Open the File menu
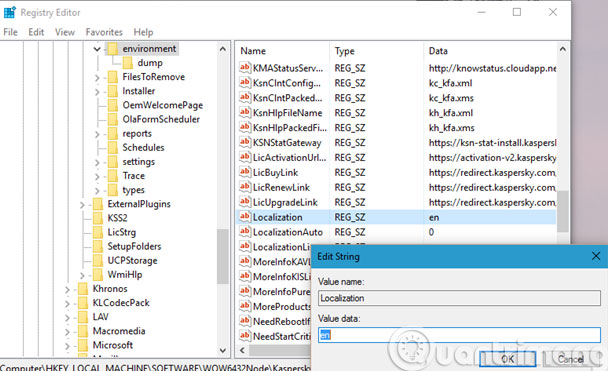Image resolution: width=608 pixels, height=371 pixels. click(10, 32)
